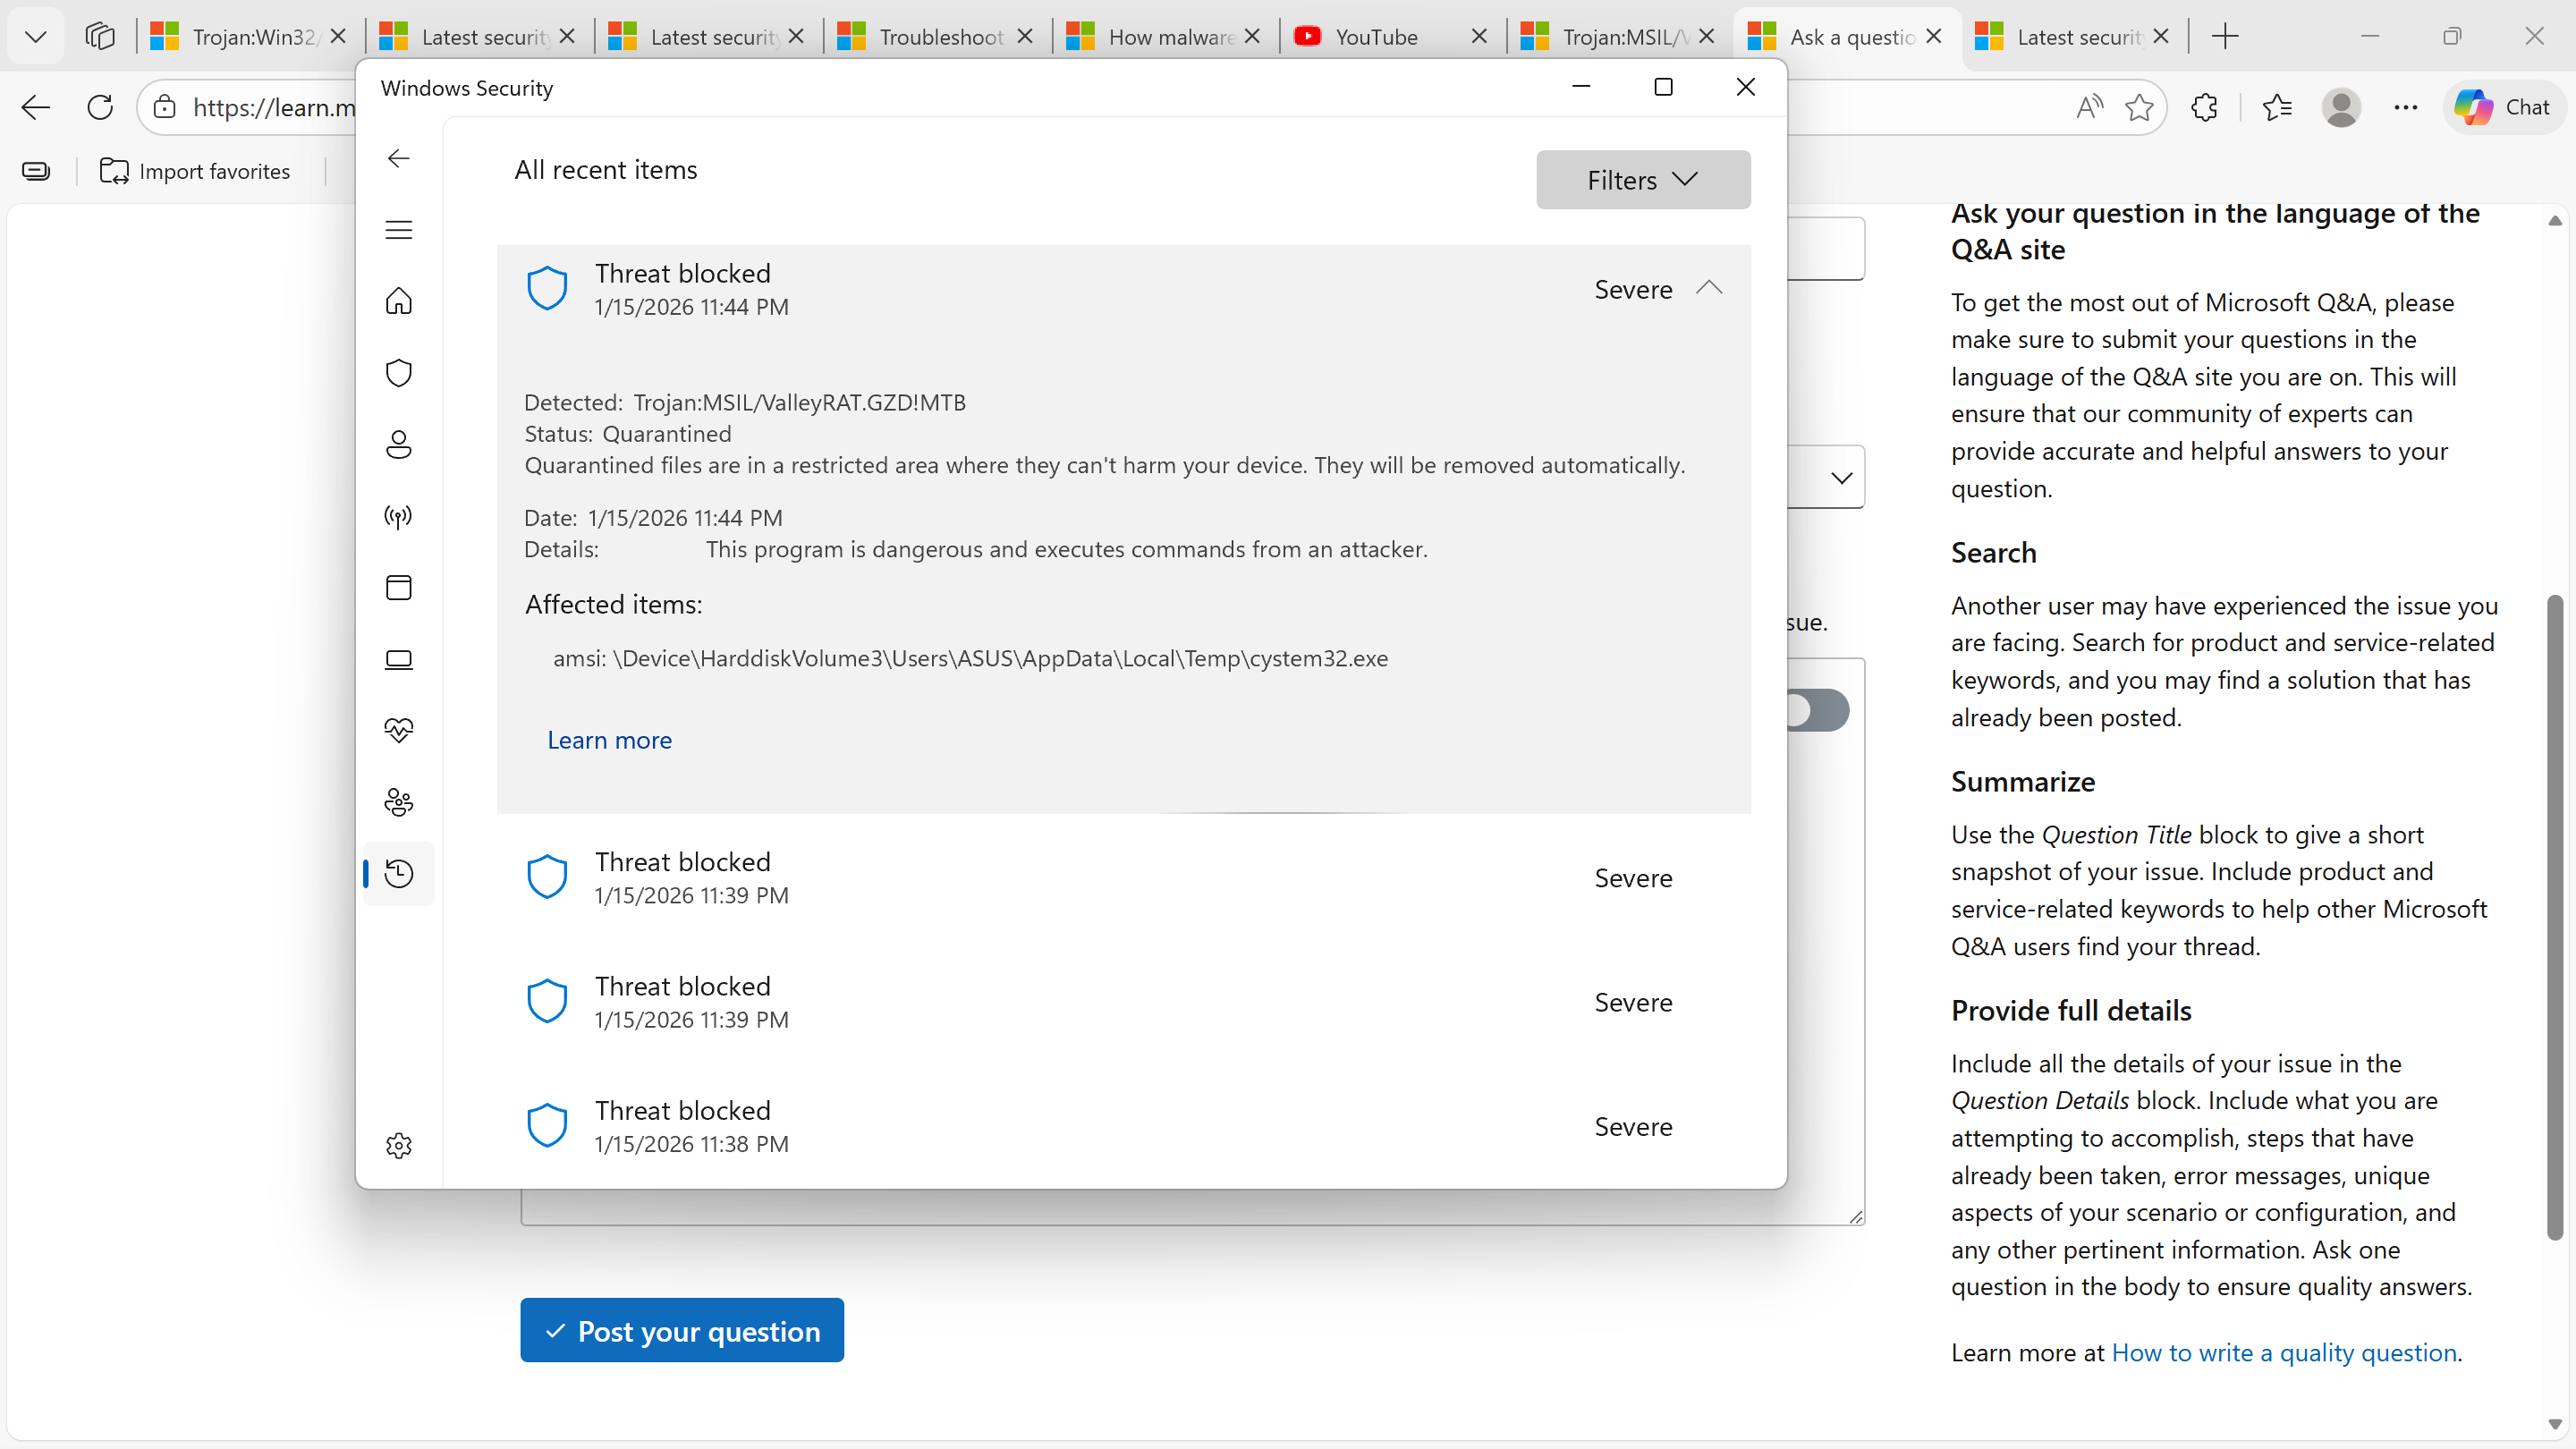Open Windows Security settings gear
Image resolution: width=2576 pixels, height=1449 pixels.
tap(398, 1145)
